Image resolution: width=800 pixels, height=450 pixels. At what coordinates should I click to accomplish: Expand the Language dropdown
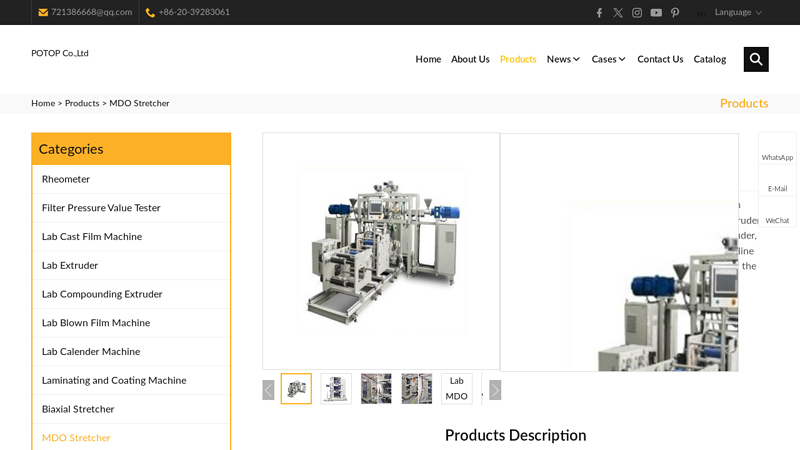[738, 12]
